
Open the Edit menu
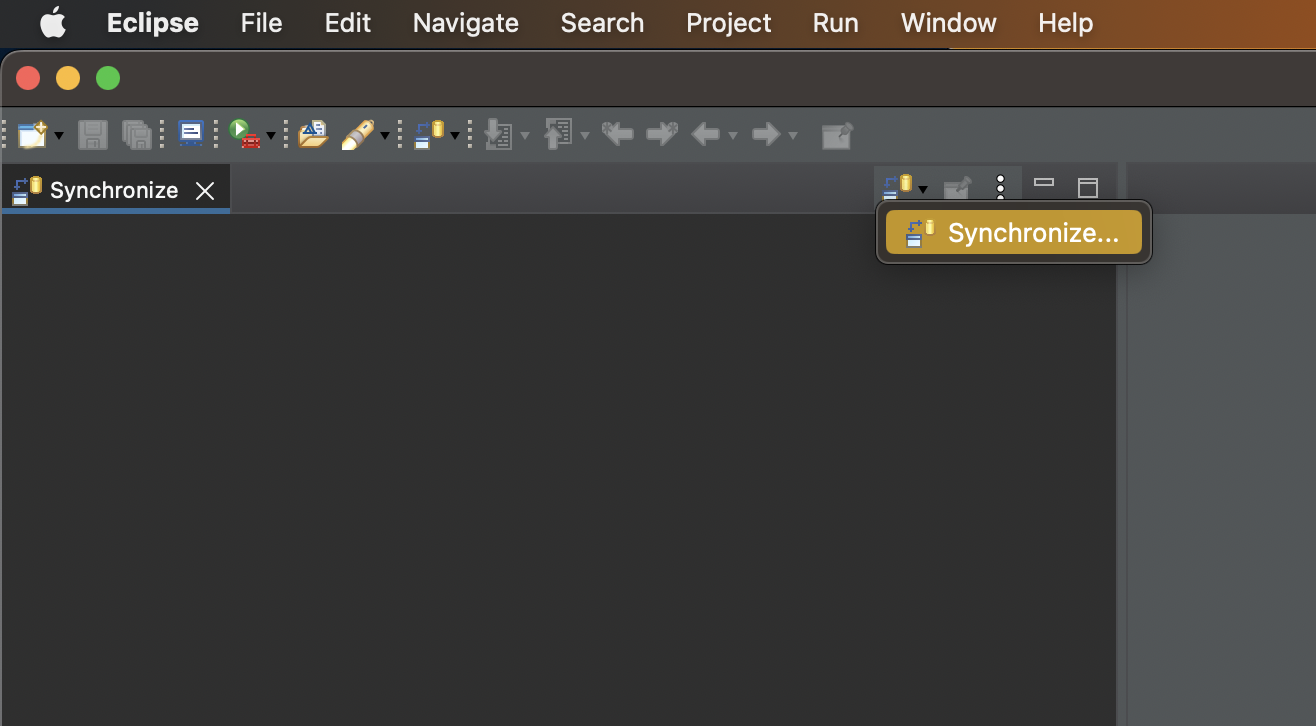[x=348, y=23]
